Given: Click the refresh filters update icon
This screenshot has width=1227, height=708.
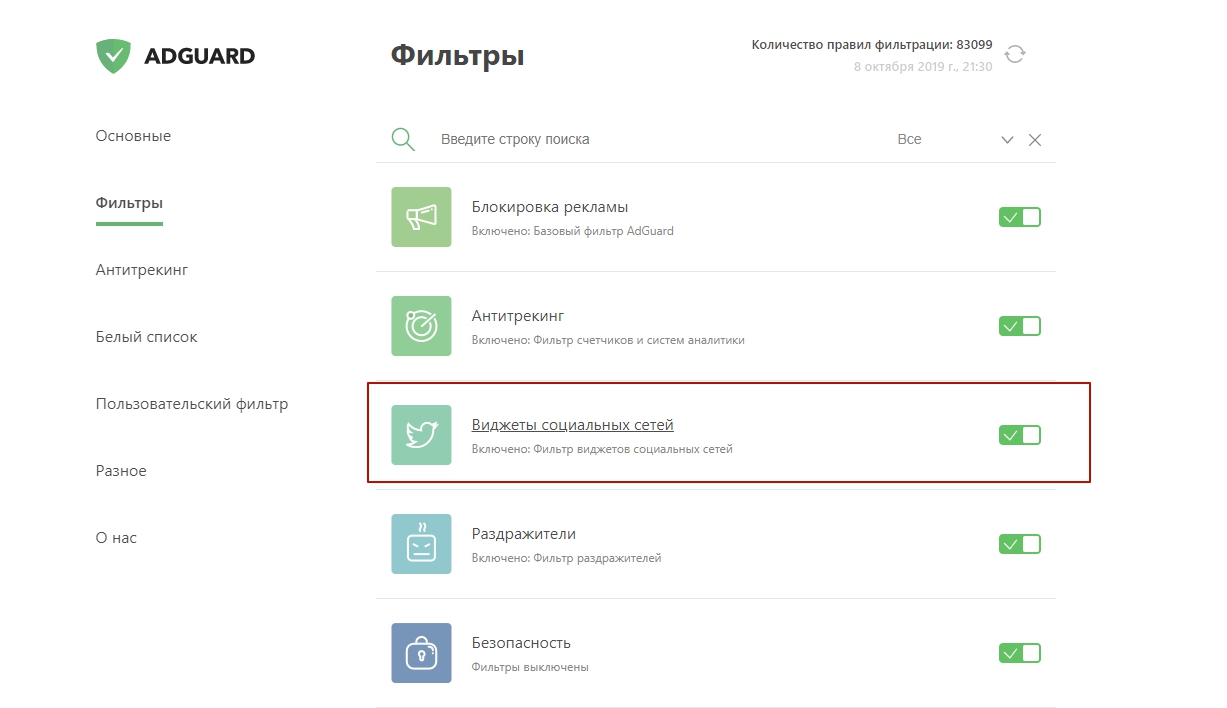Looking at the screenshot, I should click(x=1015, y=55).
